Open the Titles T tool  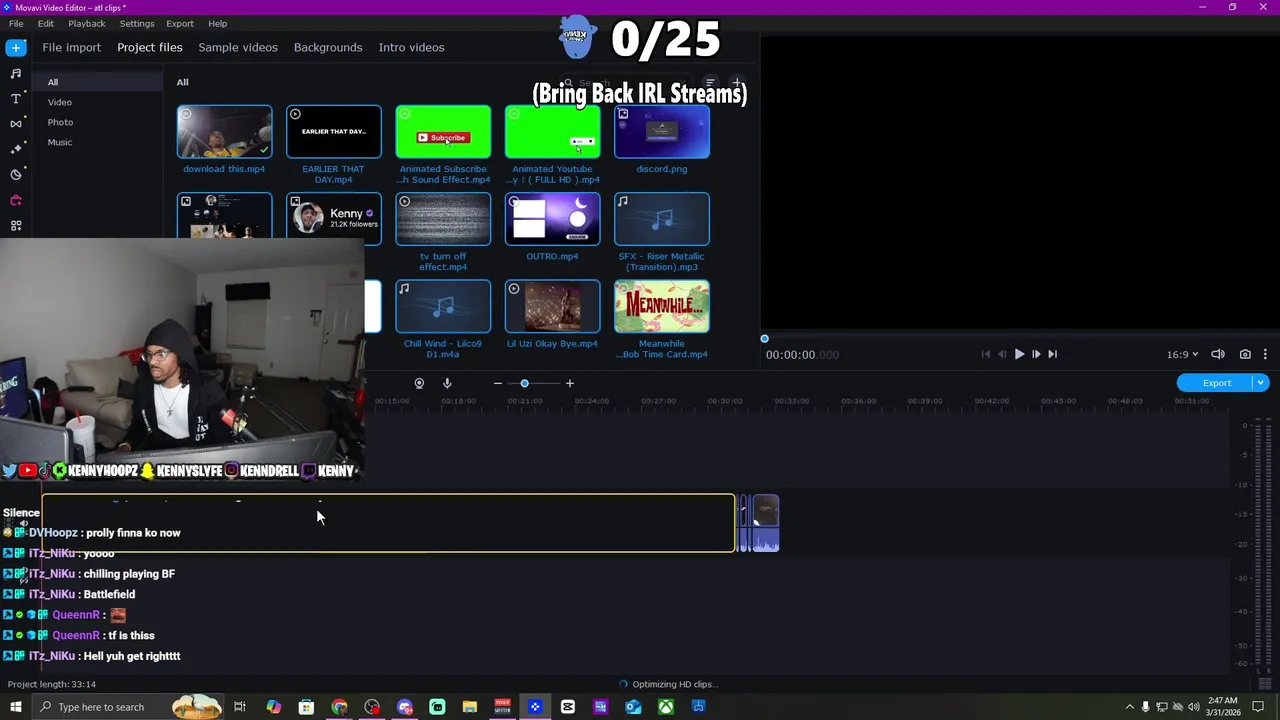point(16,98)
